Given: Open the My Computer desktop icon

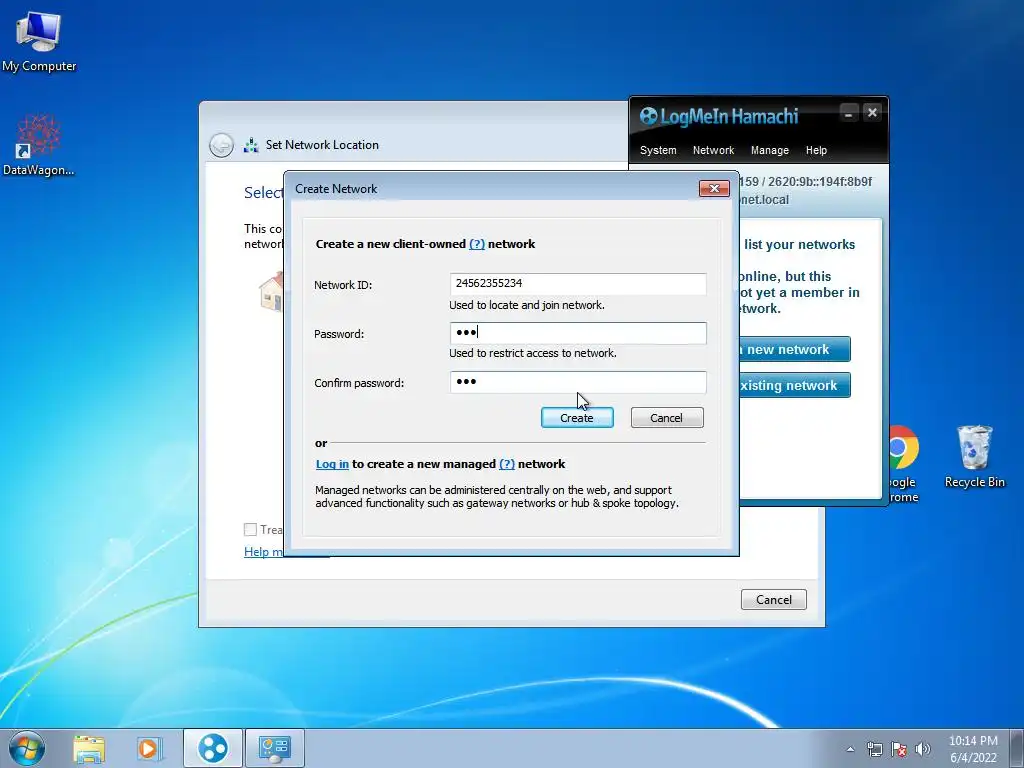Looking at the screenshot, I should click(x=39, y=42).
